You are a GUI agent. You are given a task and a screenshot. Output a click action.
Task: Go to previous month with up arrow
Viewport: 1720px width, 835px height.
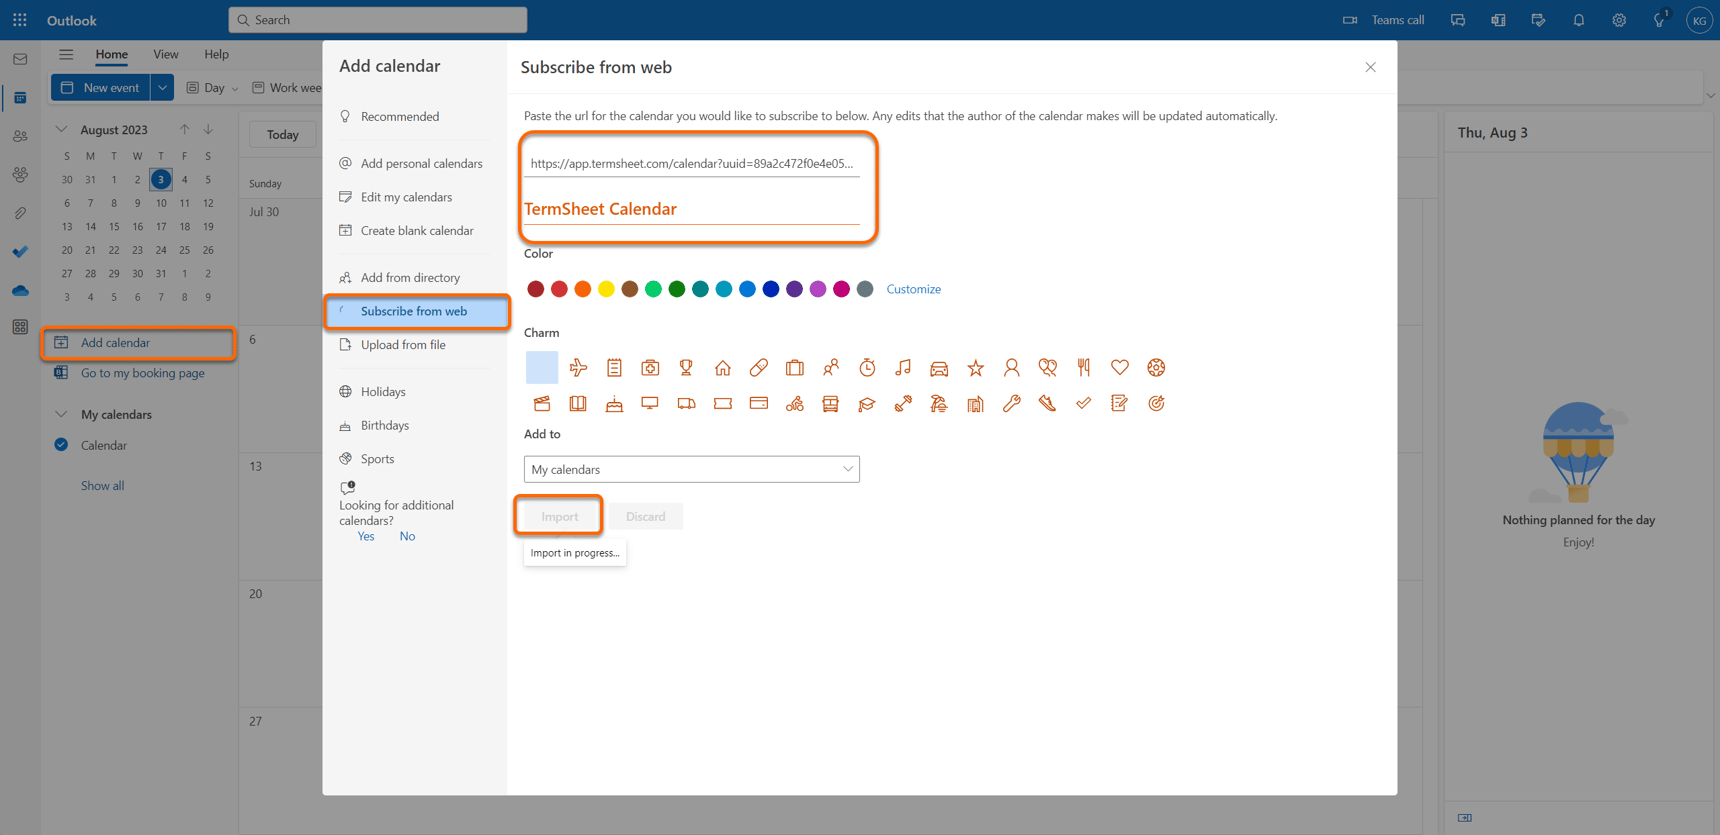(185, 129)
